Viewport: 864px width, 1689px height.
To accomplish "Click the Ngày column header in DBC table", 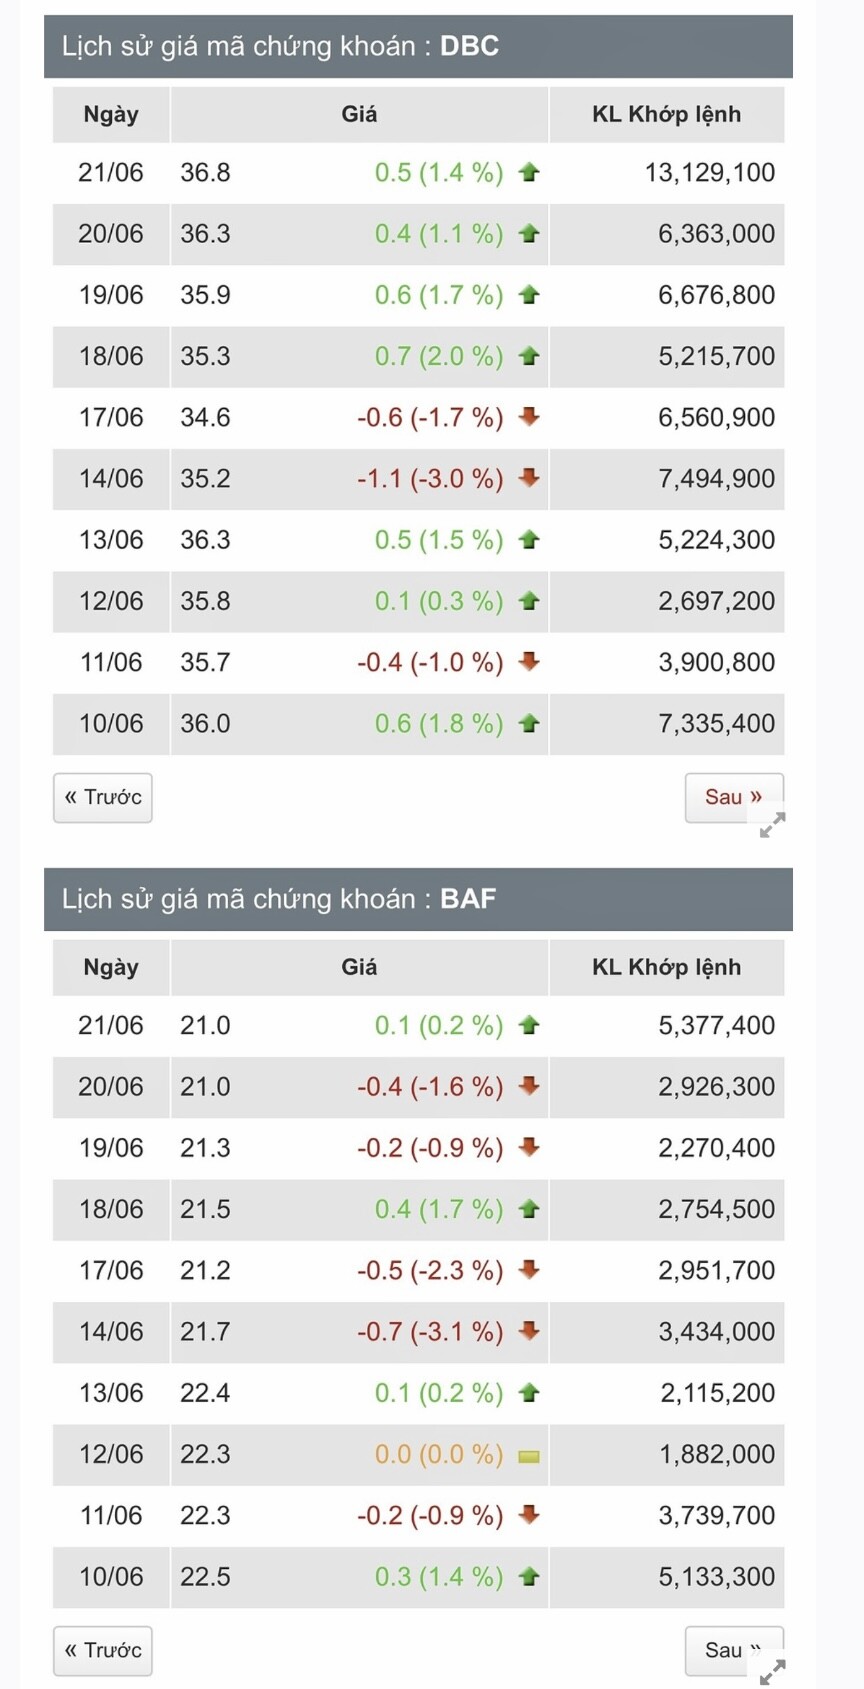I will coord(111,114).
